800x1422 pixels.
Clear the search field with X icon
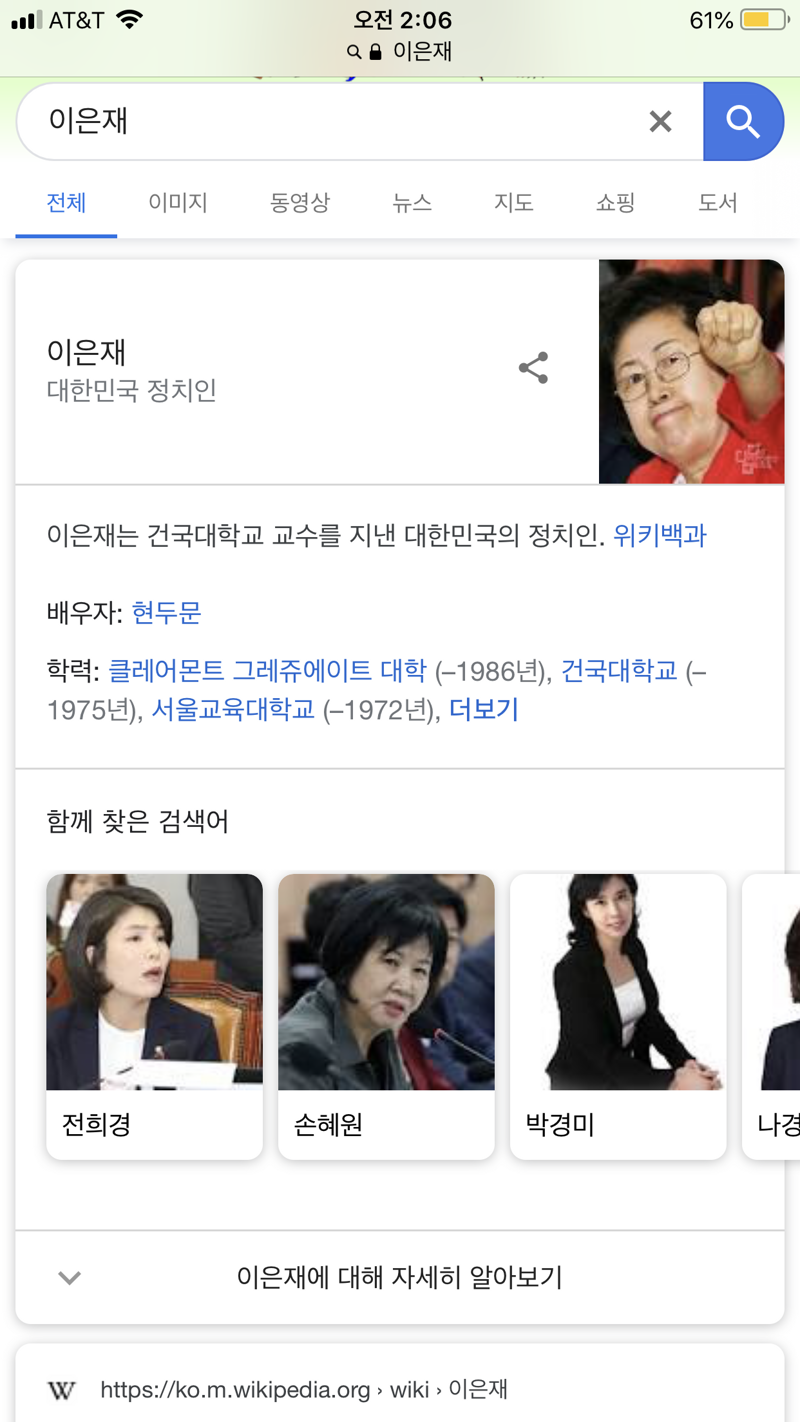pyautogui.click(x=660, y=121)
